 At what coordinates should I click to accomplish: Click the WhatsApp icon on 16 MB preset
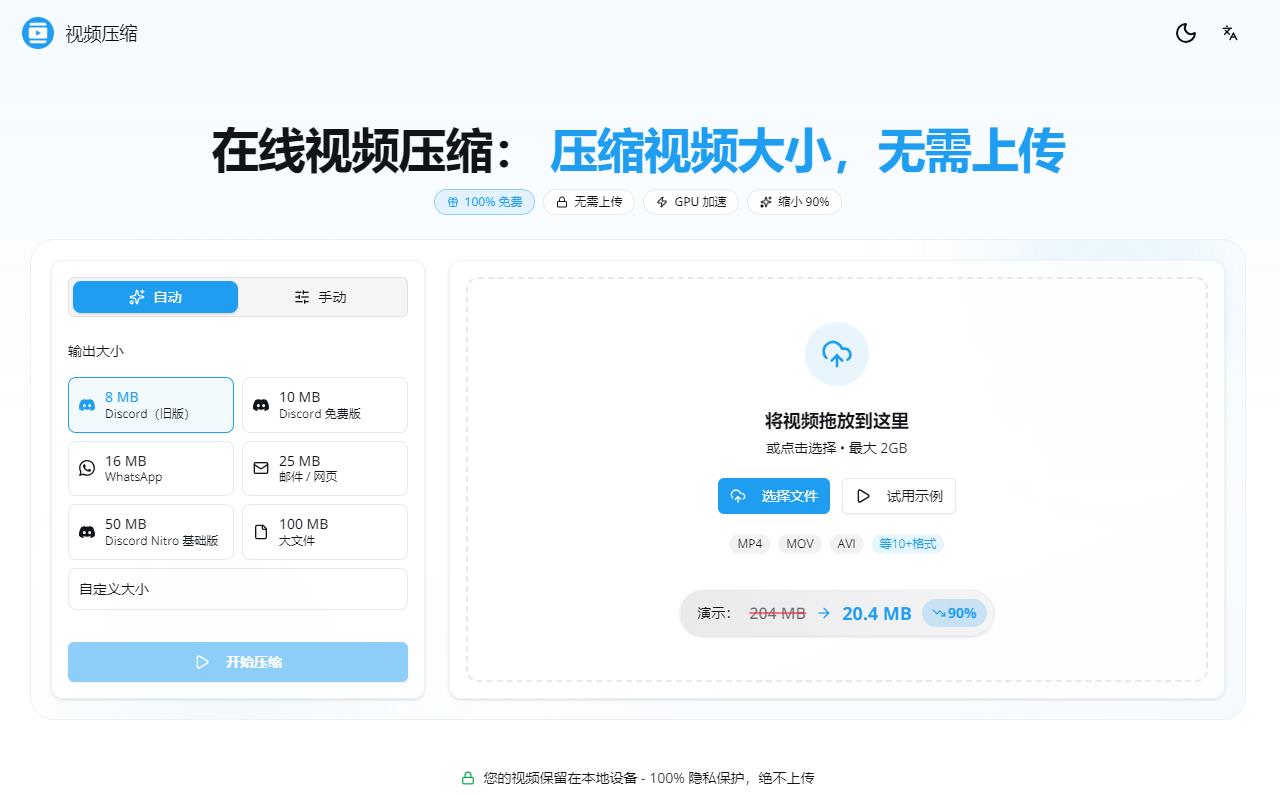(x=86, y=468)
